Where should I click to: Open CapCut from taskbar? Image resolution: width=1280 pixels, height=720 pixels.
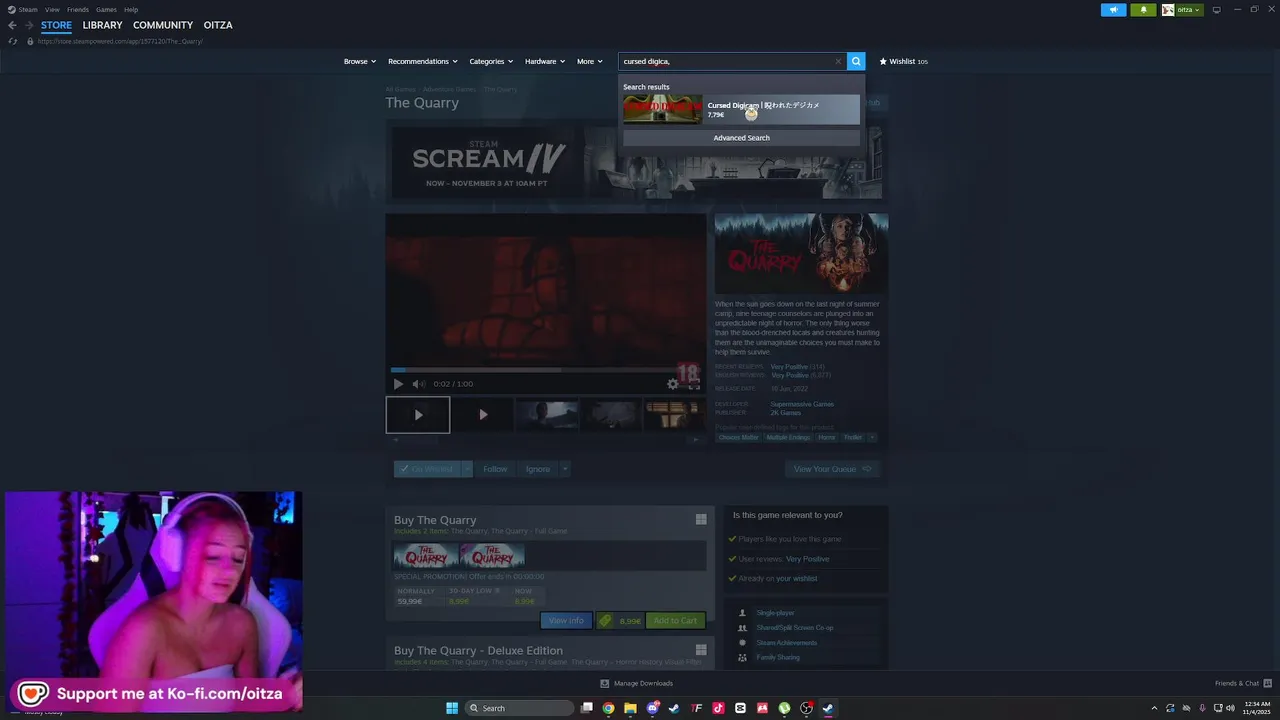(740, 708)
